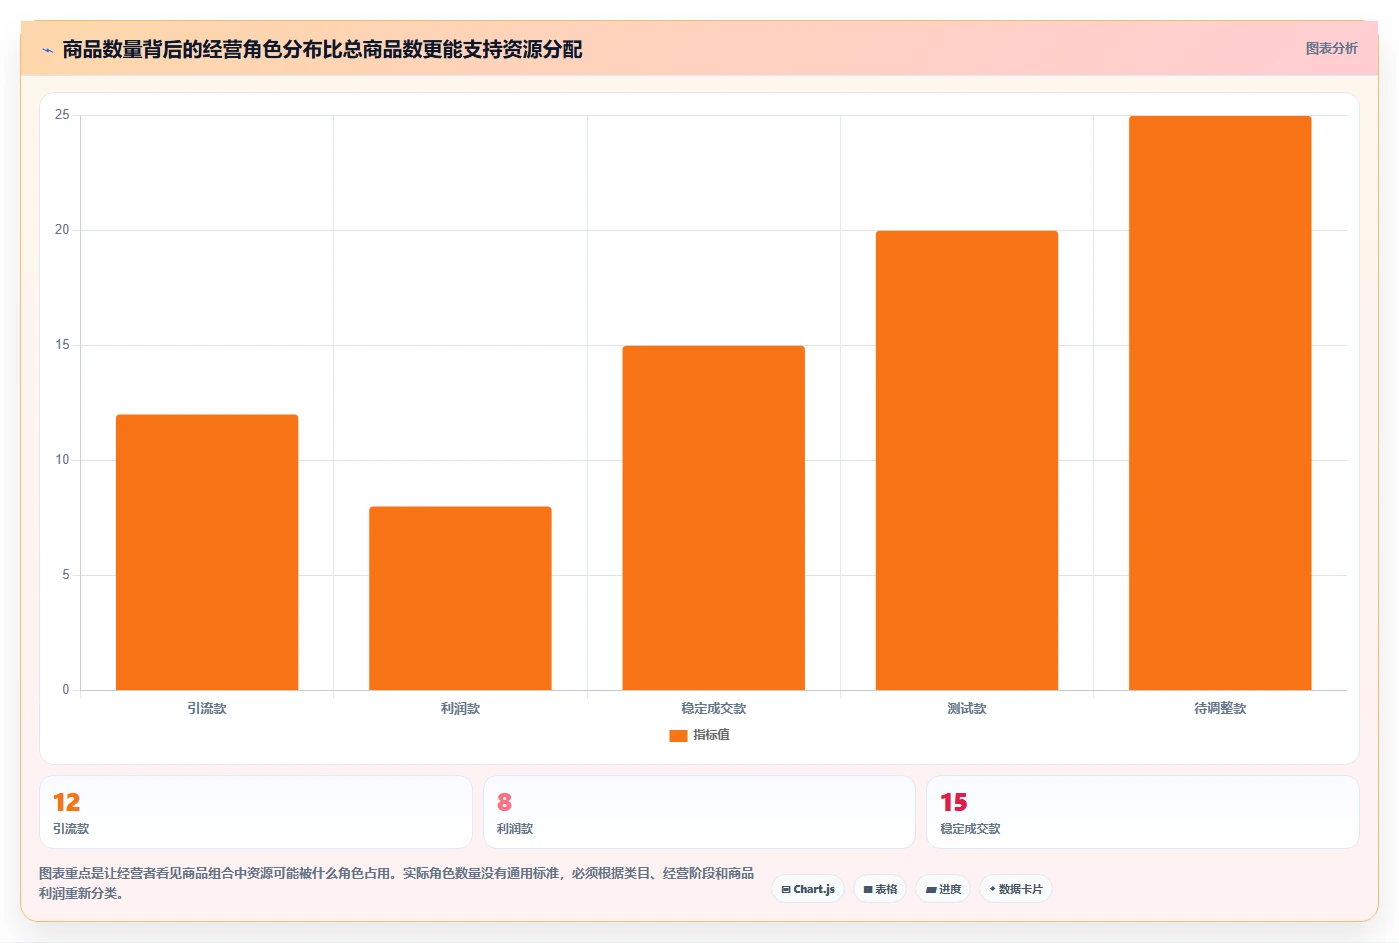The width and height of the screenshot is (1399, 943).
Task: Click the 待调整款 x-axis label
Action: pos(1220,708)
